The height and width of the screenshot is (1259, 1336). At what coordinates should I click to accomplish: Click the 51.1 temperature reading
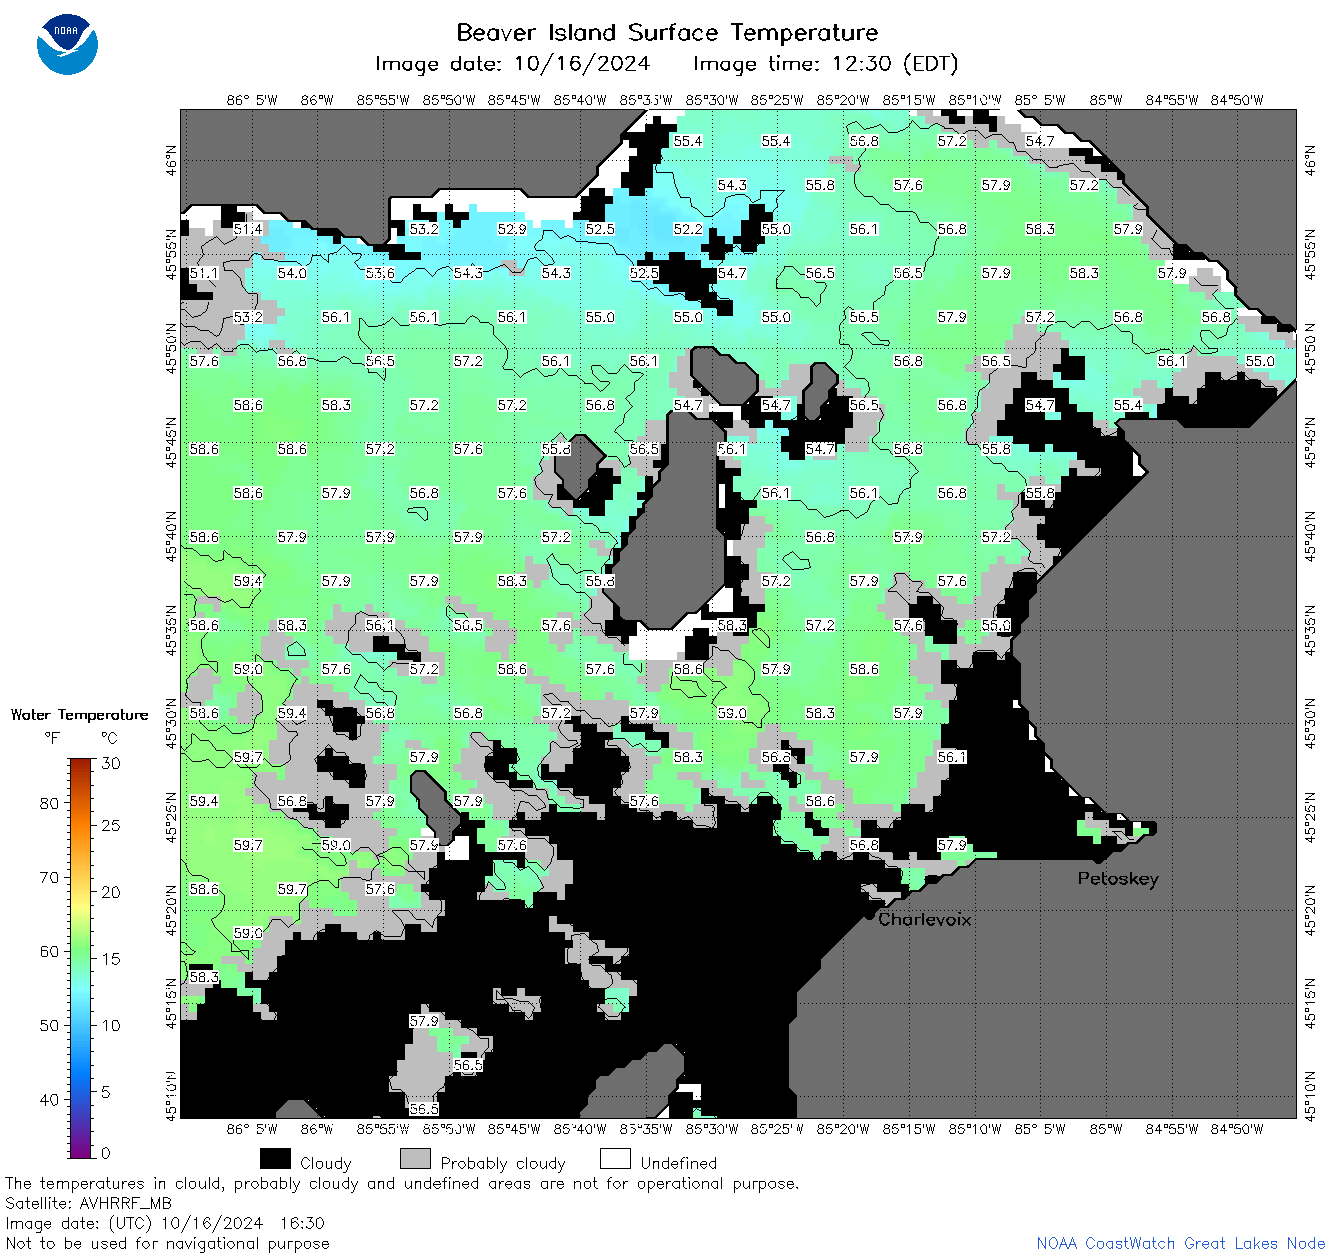[x=204, y=273]
